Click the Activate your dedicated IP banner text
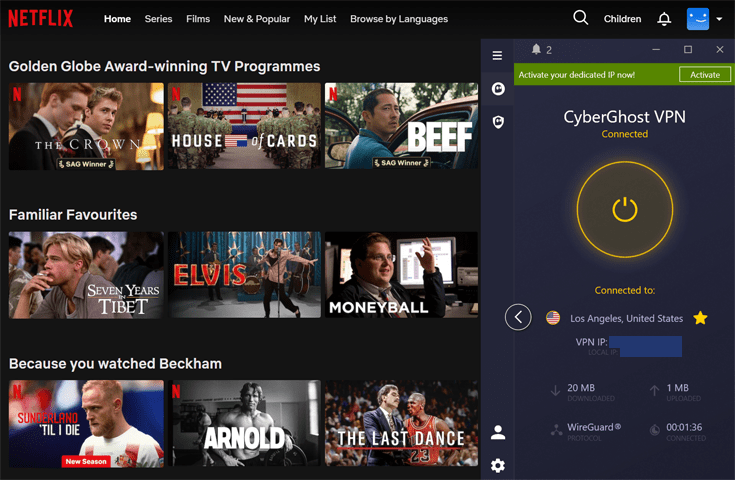The image size is (735, 480). [x=577, y=75]
